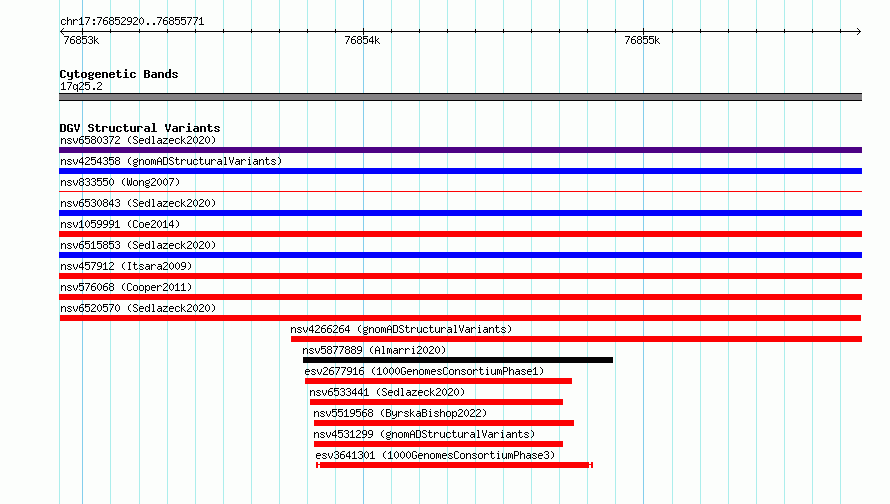Open the esv2677916 (1000GenomesConsortiumPhase1) label
Viewport: 890px width, 504px height.
(x=424, y=371)
